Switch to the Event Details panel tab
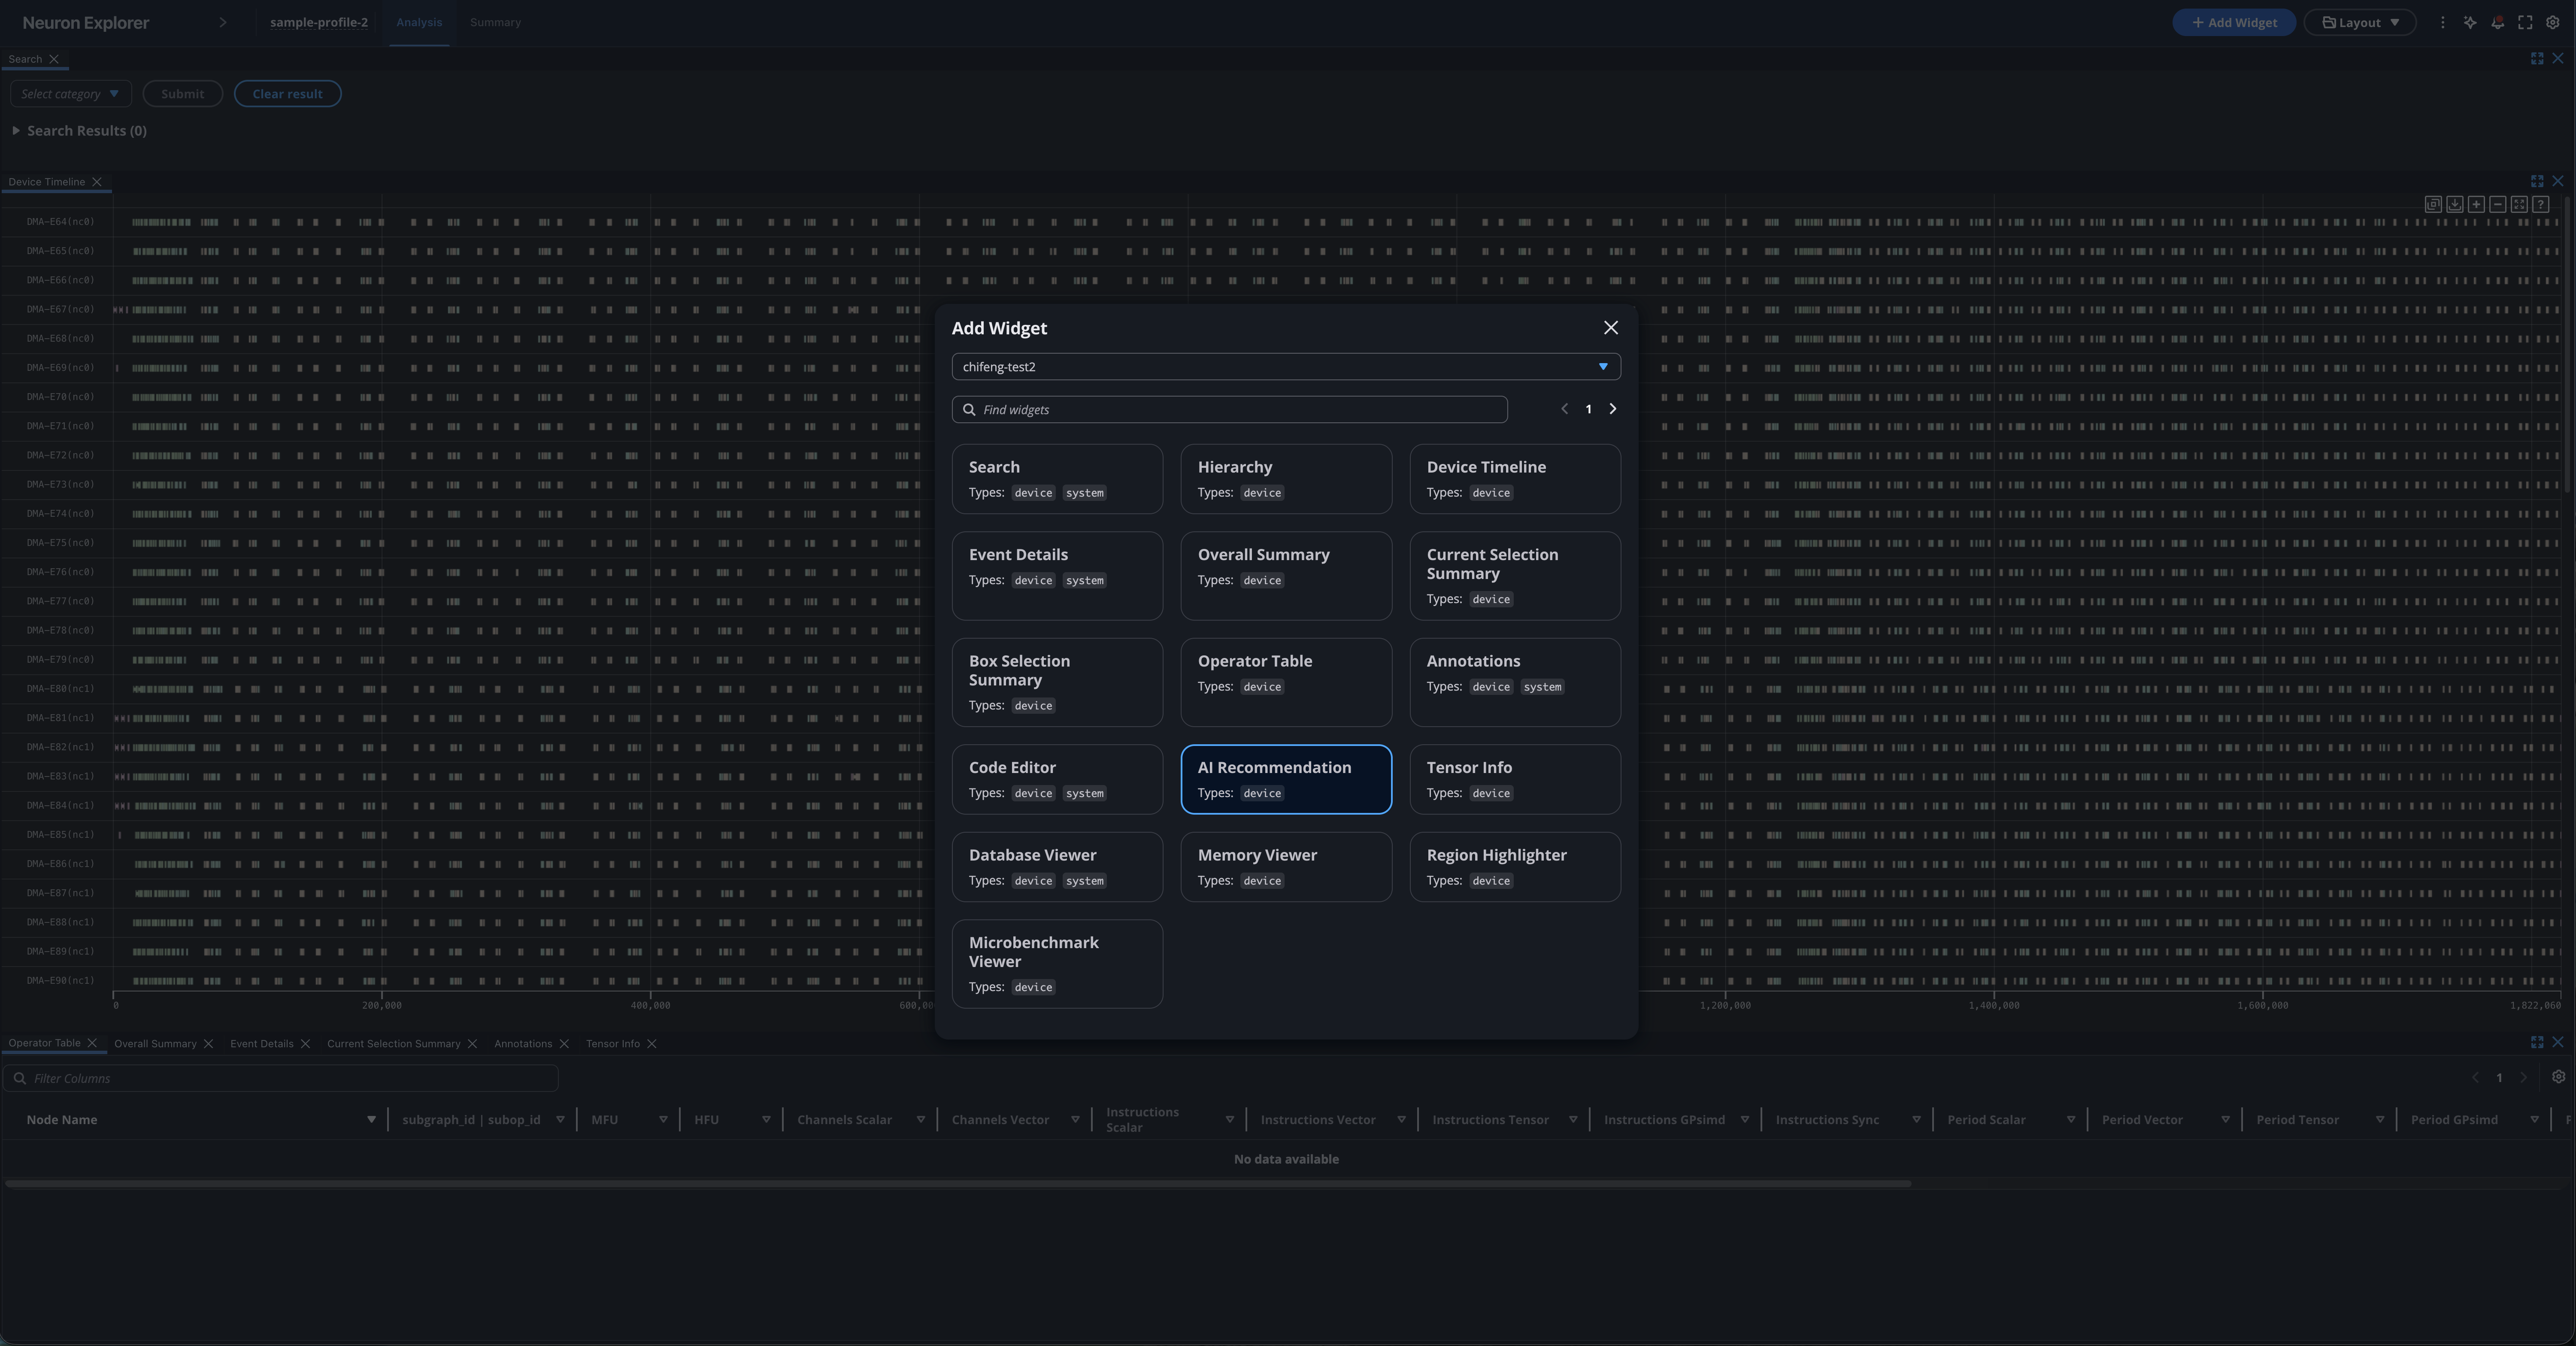Screen dimensions: 2576x1346 (x=262, y=1044)
